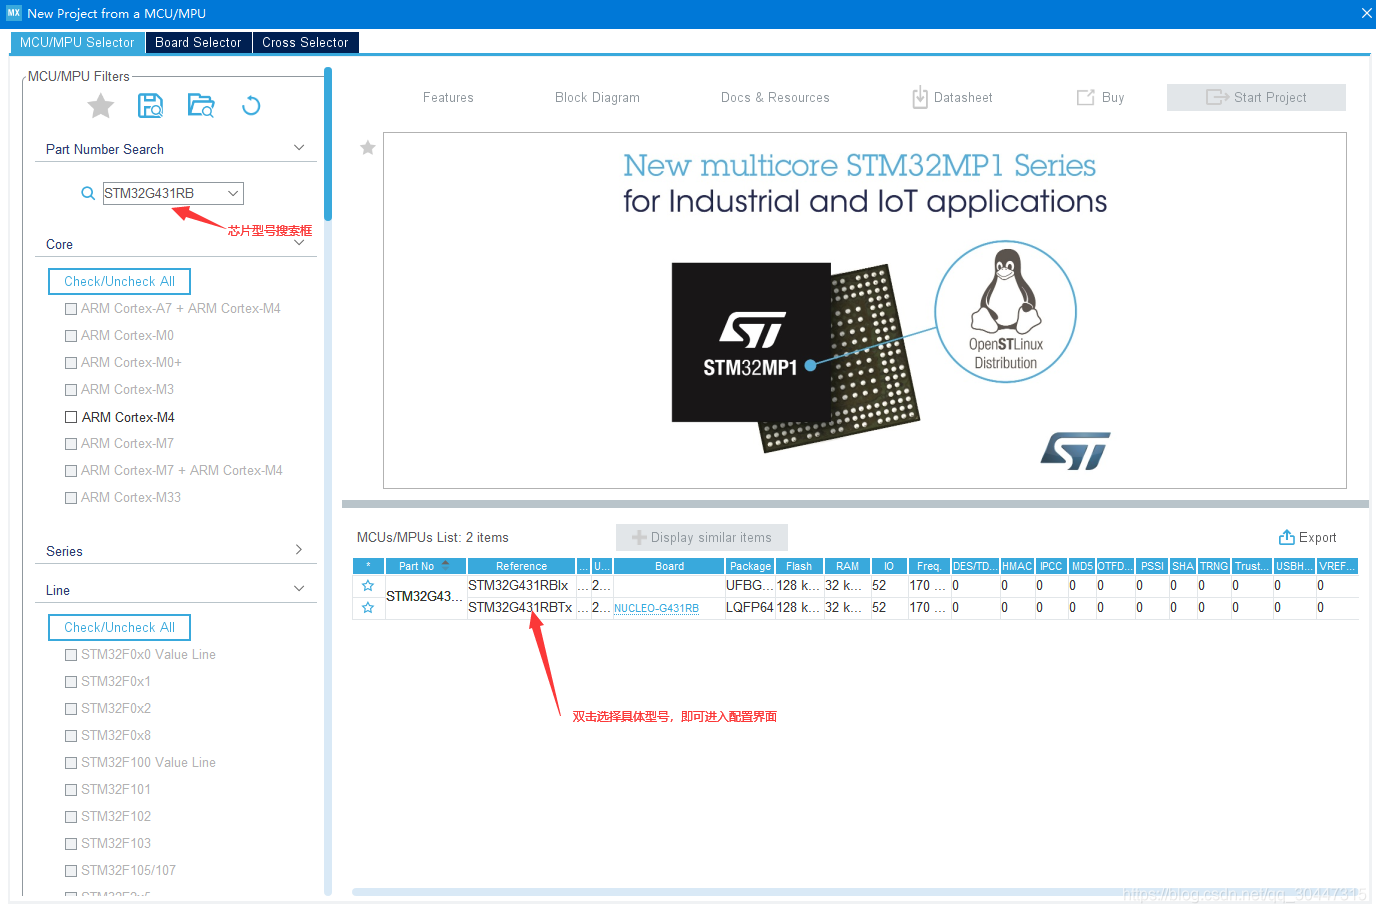Image resolution: width=1376 pixels, height=913 pixels.
Task: Tick STM32F103 line checkbox
Action: point(71,844)
